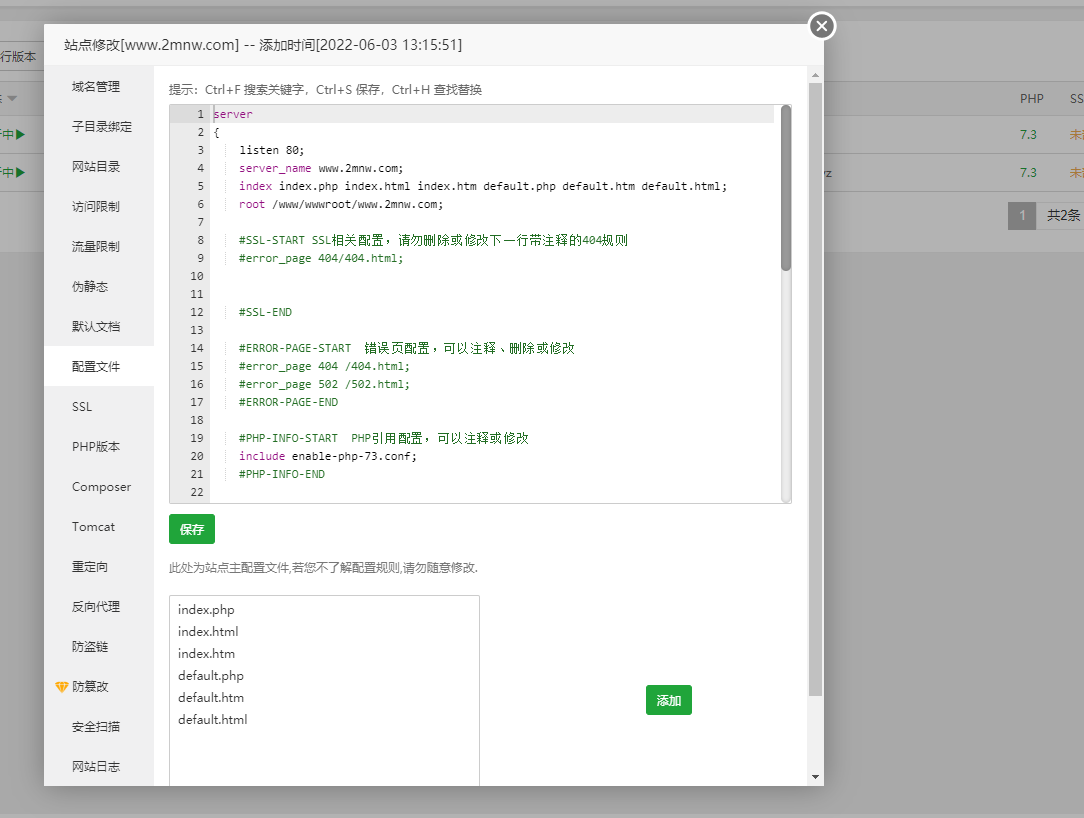
Task: Click the green 保存 button
Action: (x=191, y=529)
